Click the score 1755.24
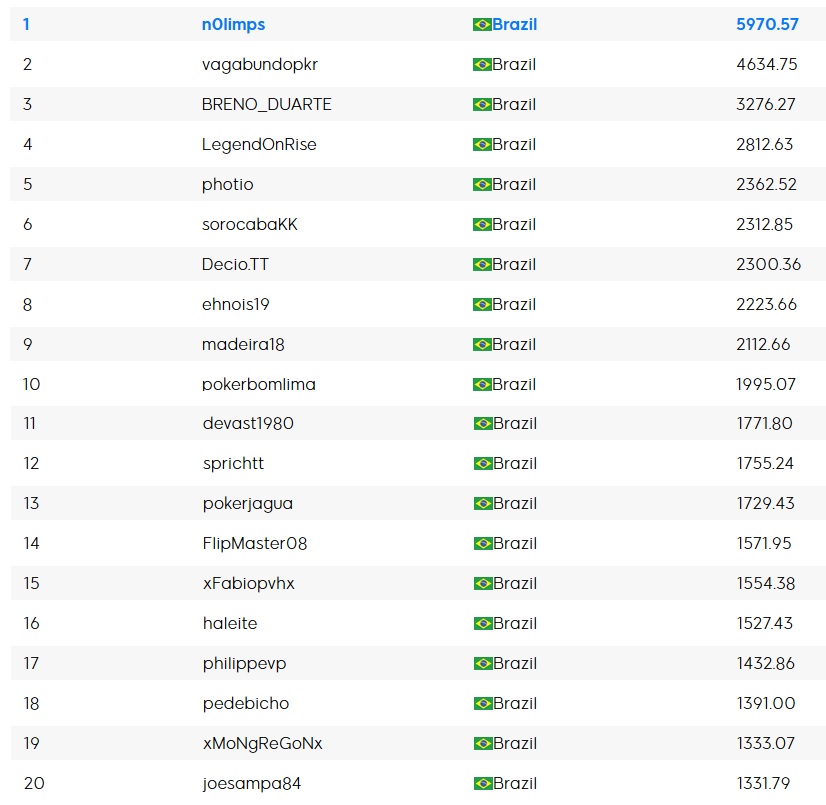This screenshot has width=826, height=805. coord(765,464)
